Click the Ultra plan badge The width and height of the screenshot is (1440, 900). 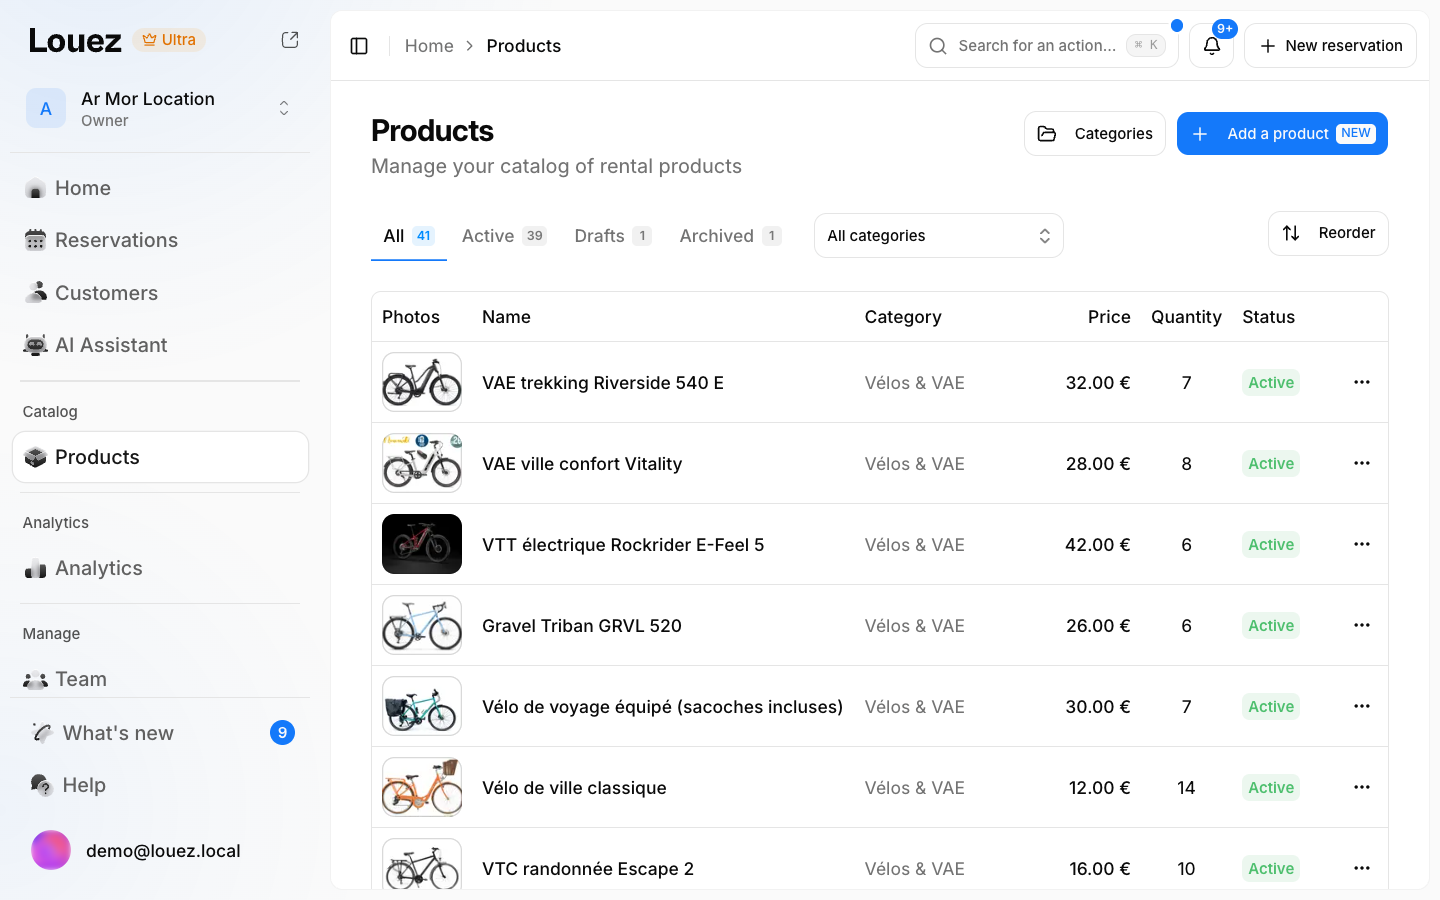[x=169, y=40]
